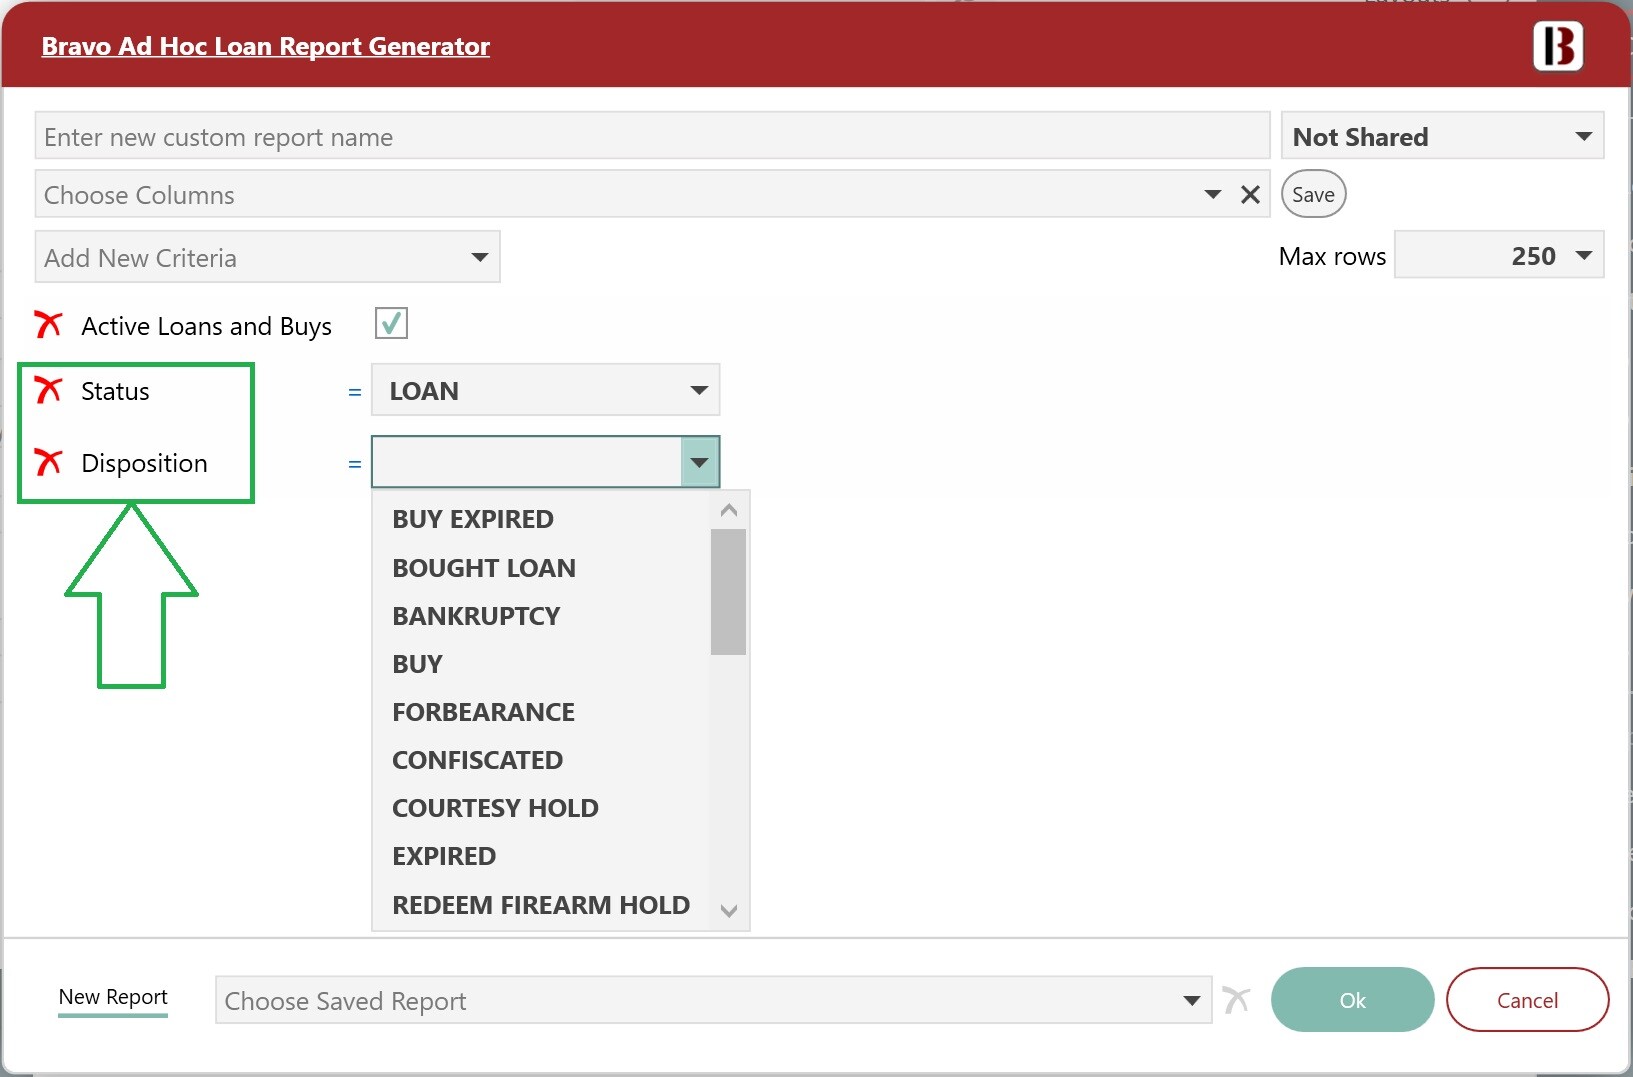Click the Max rows label
The image size is (1633, 1077).
1332,256
